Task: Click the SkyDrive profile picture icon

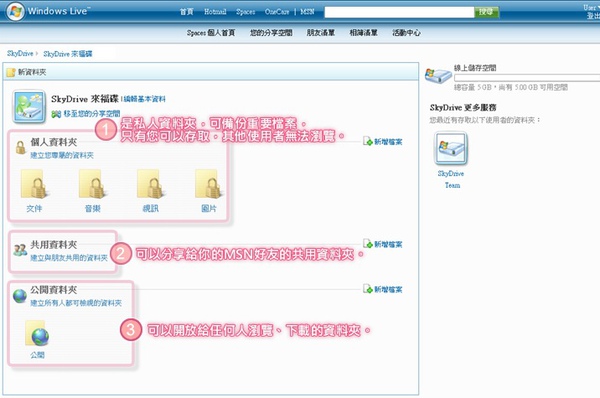Action: pos(29,107)
